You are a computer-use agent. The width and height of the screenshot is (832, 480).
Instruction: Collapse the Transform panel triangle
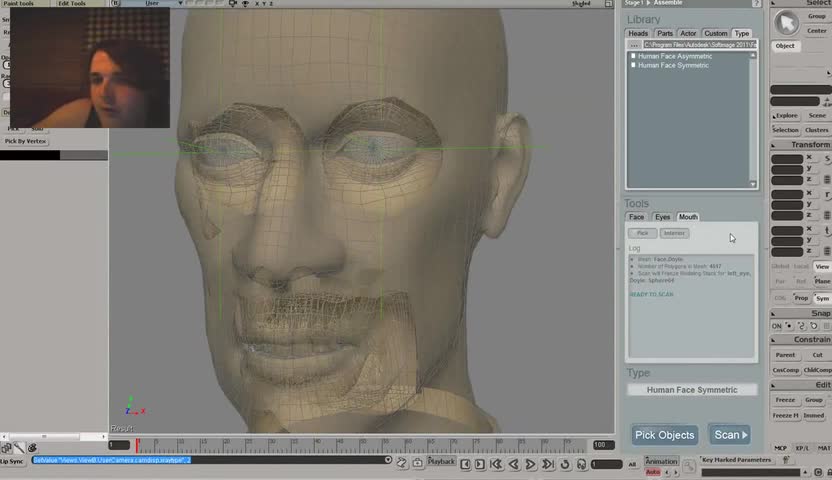point(773,145)
